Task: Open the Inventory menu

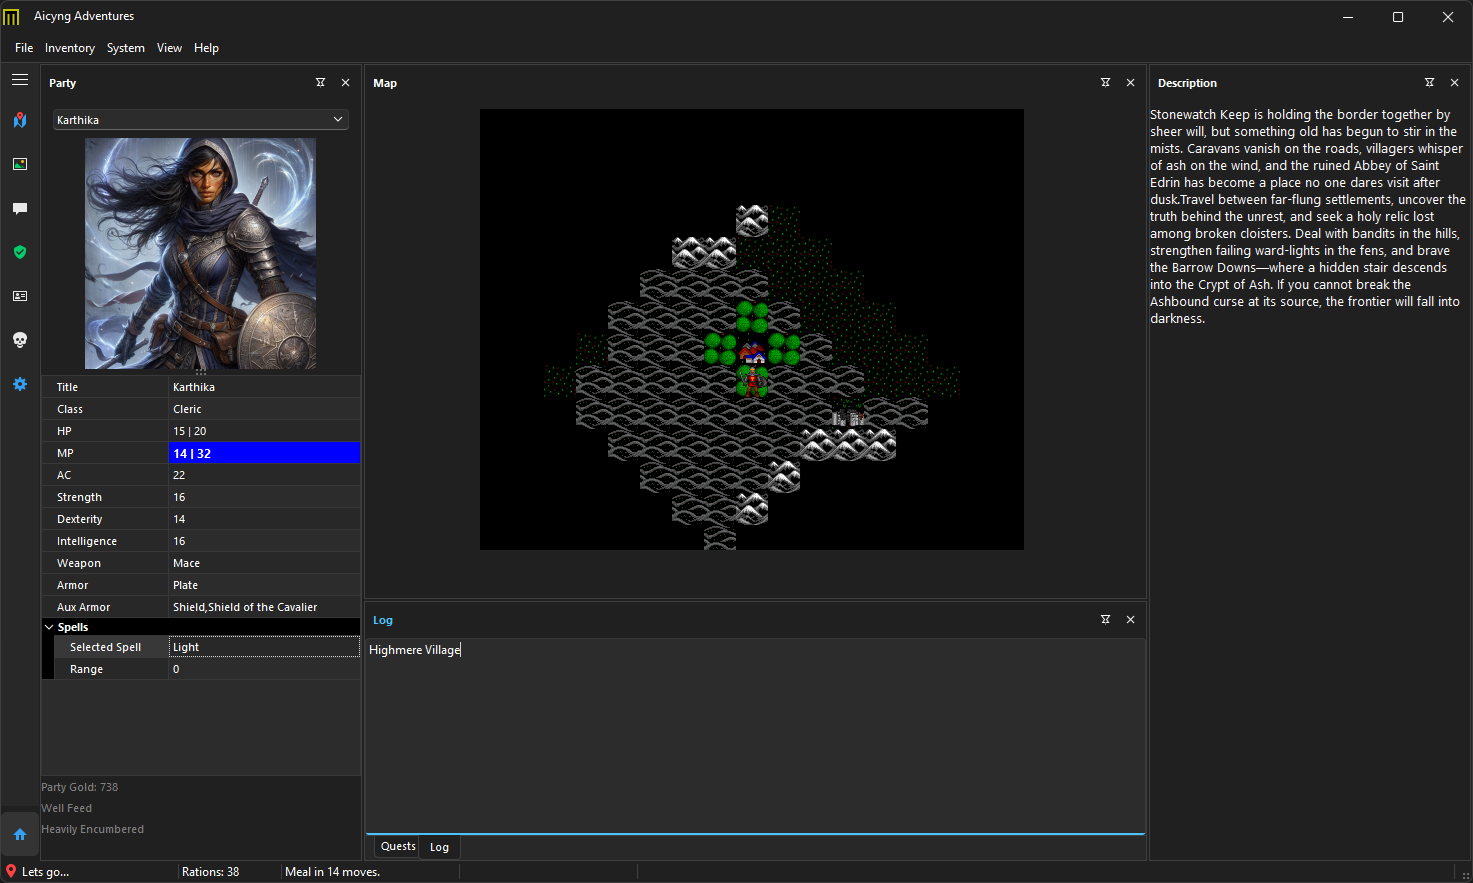Action: [70, 47]
